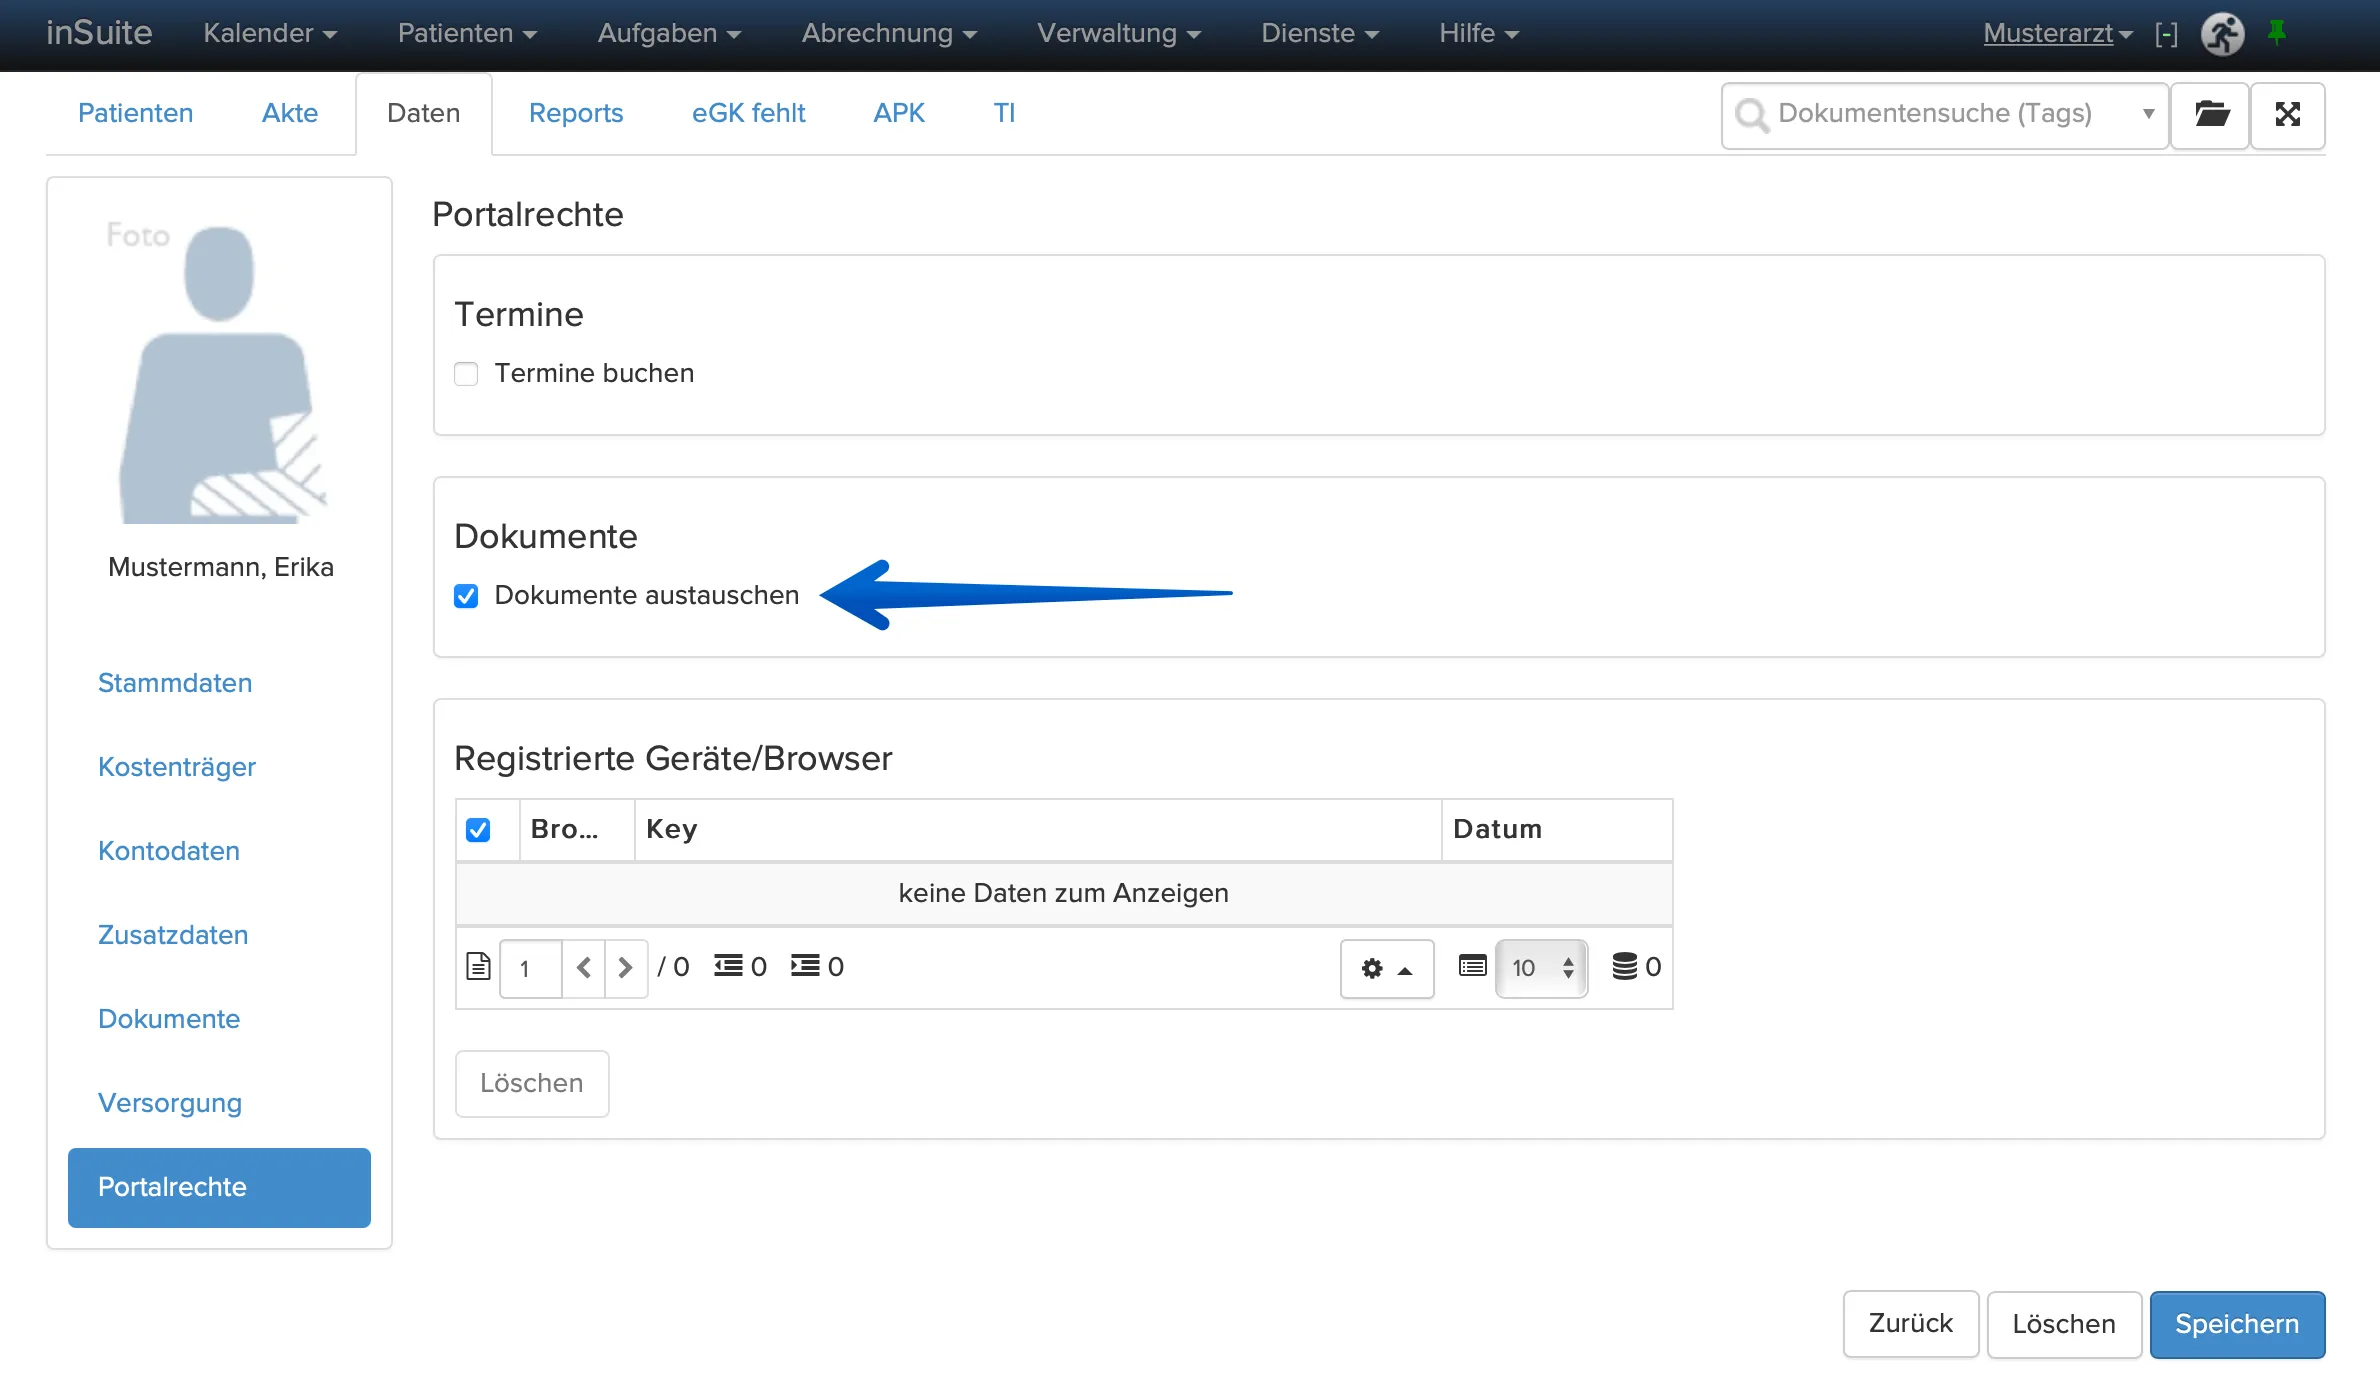Uncheck Dokumente austauschen checkbox
The width and height of the screenshot is (2380, 1376).
(x=466, y=596)
